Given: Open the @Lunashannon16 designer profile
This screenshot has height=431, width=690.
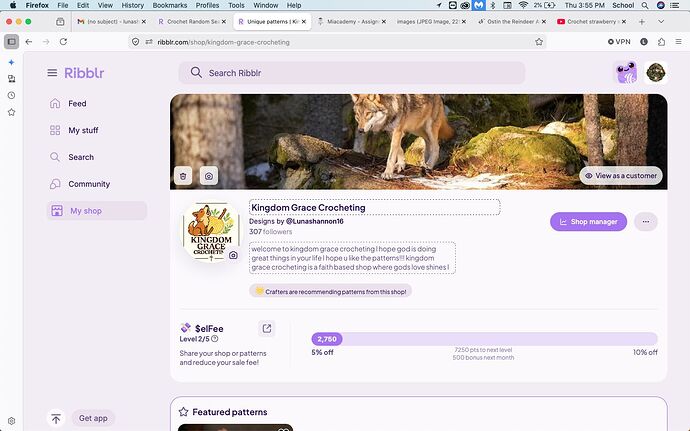Looking at the screenshot, I should tap(315, 221).
